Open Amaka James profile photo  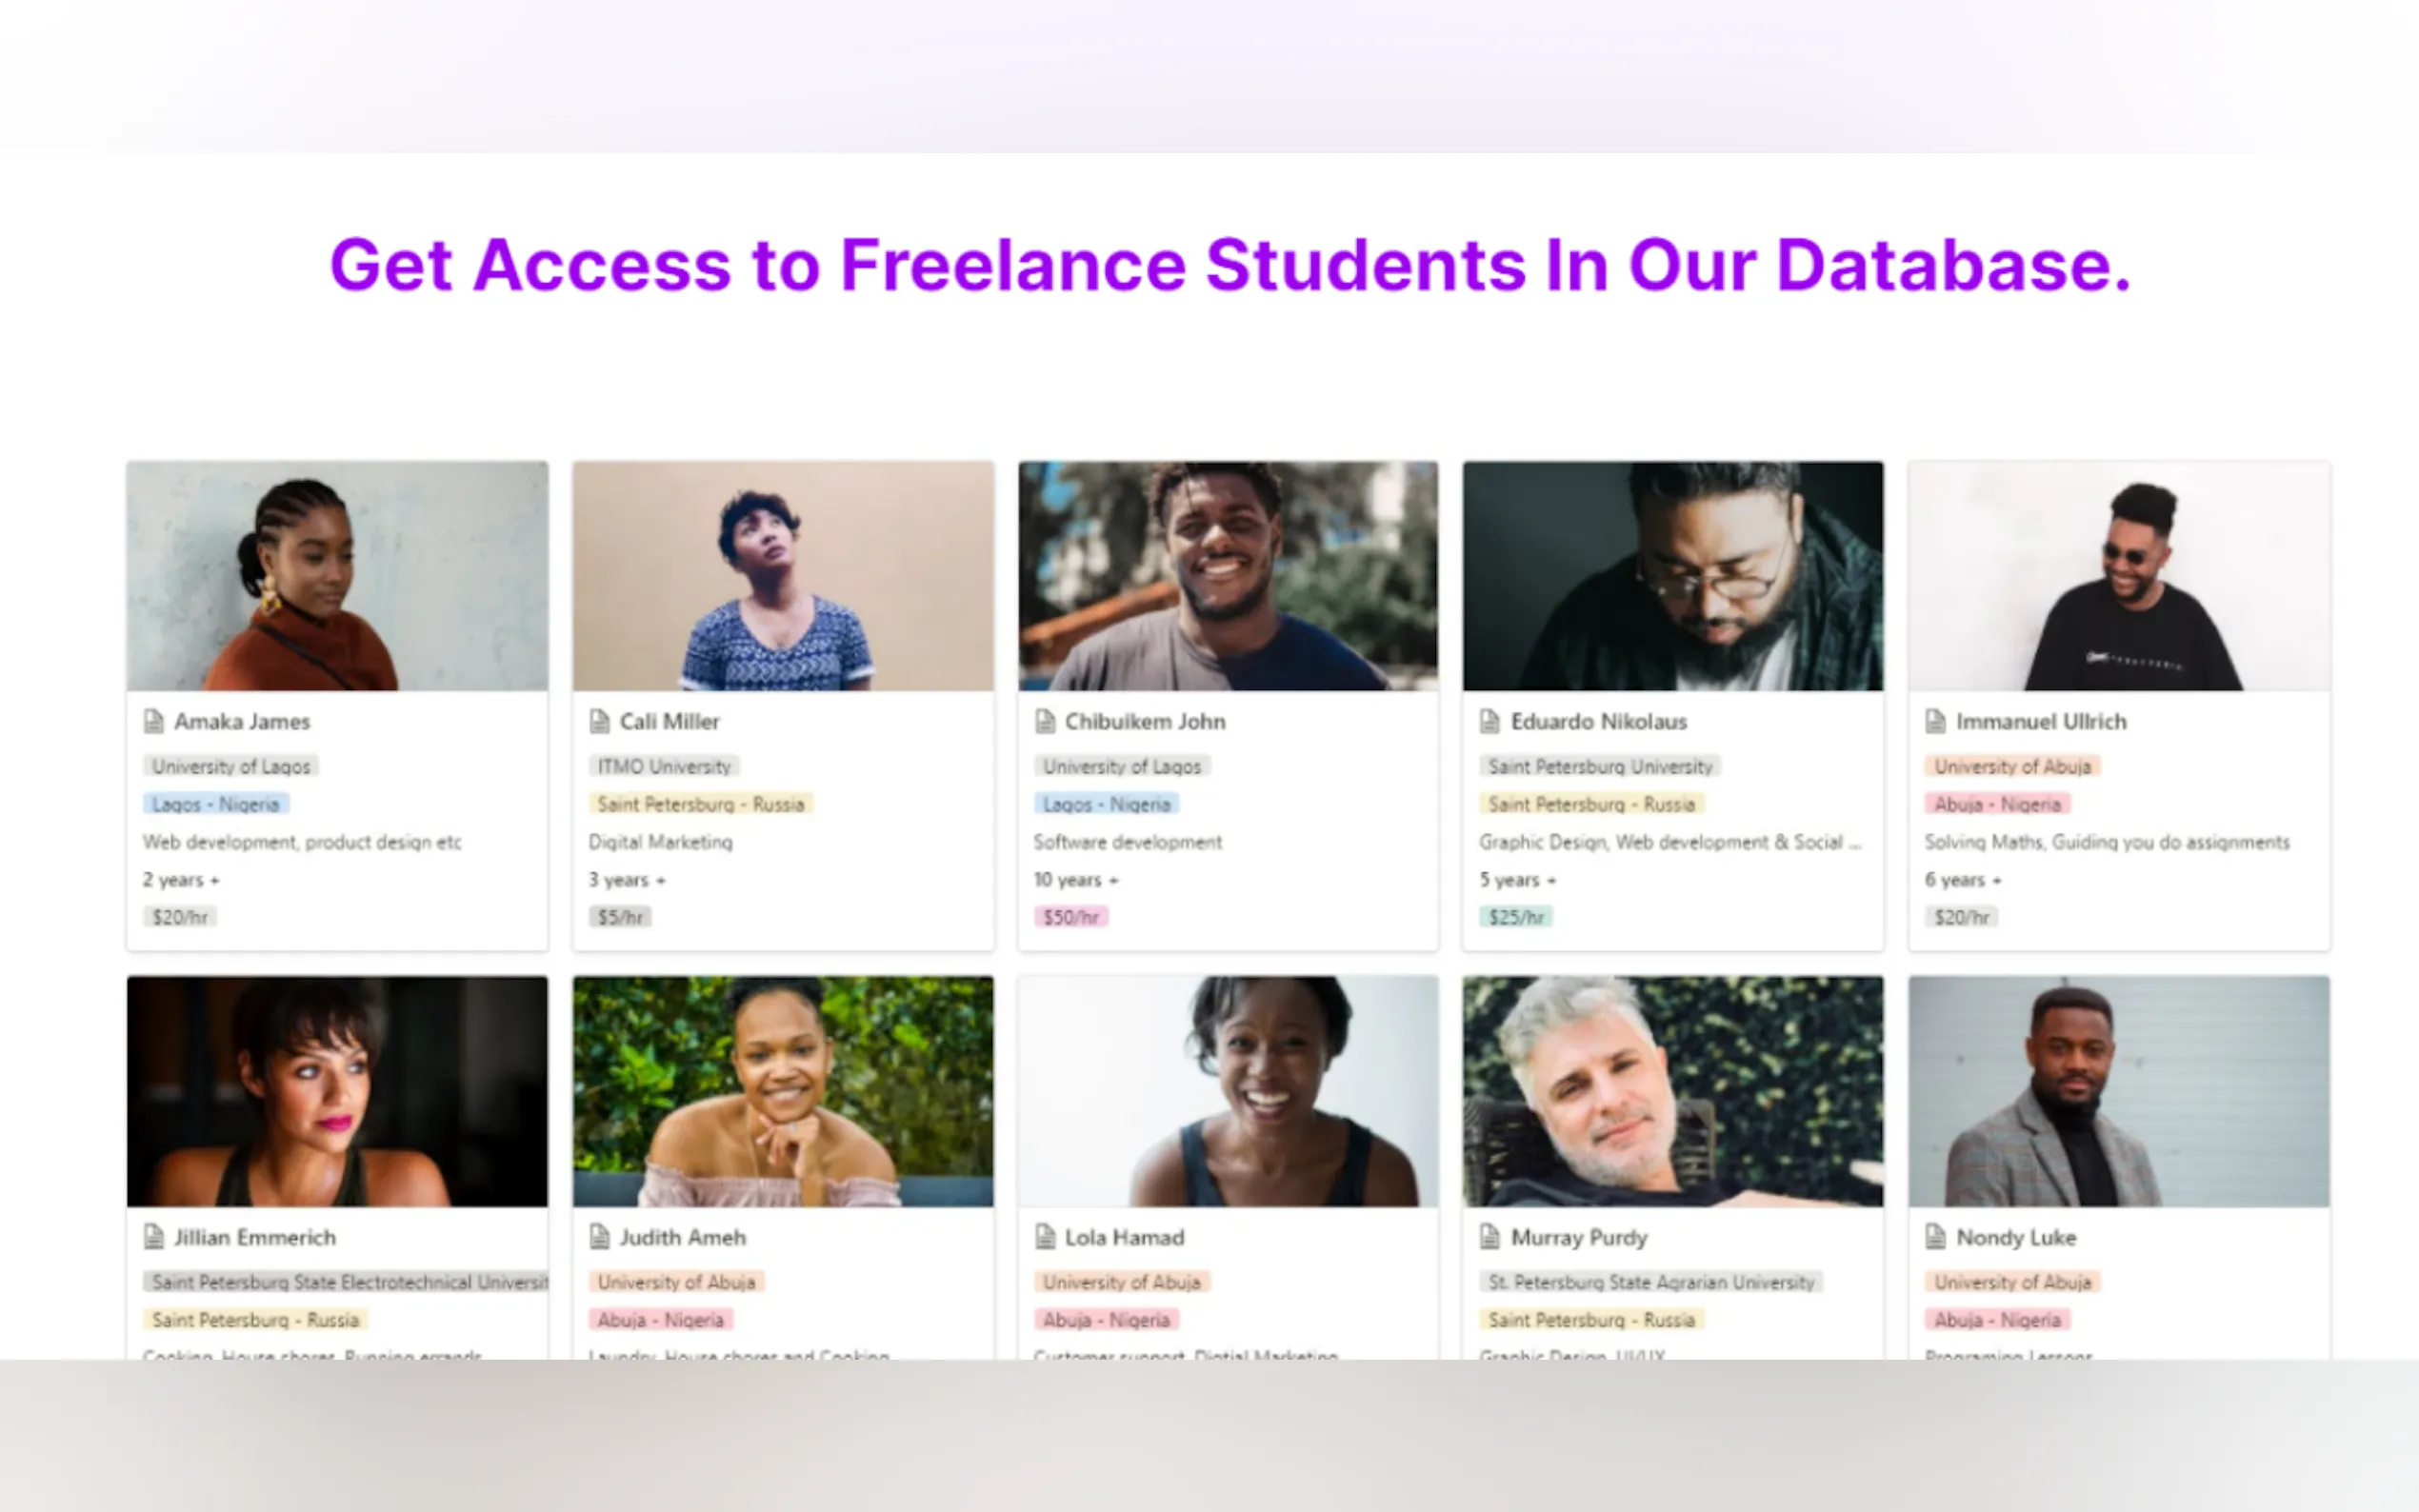pos(337,576)
